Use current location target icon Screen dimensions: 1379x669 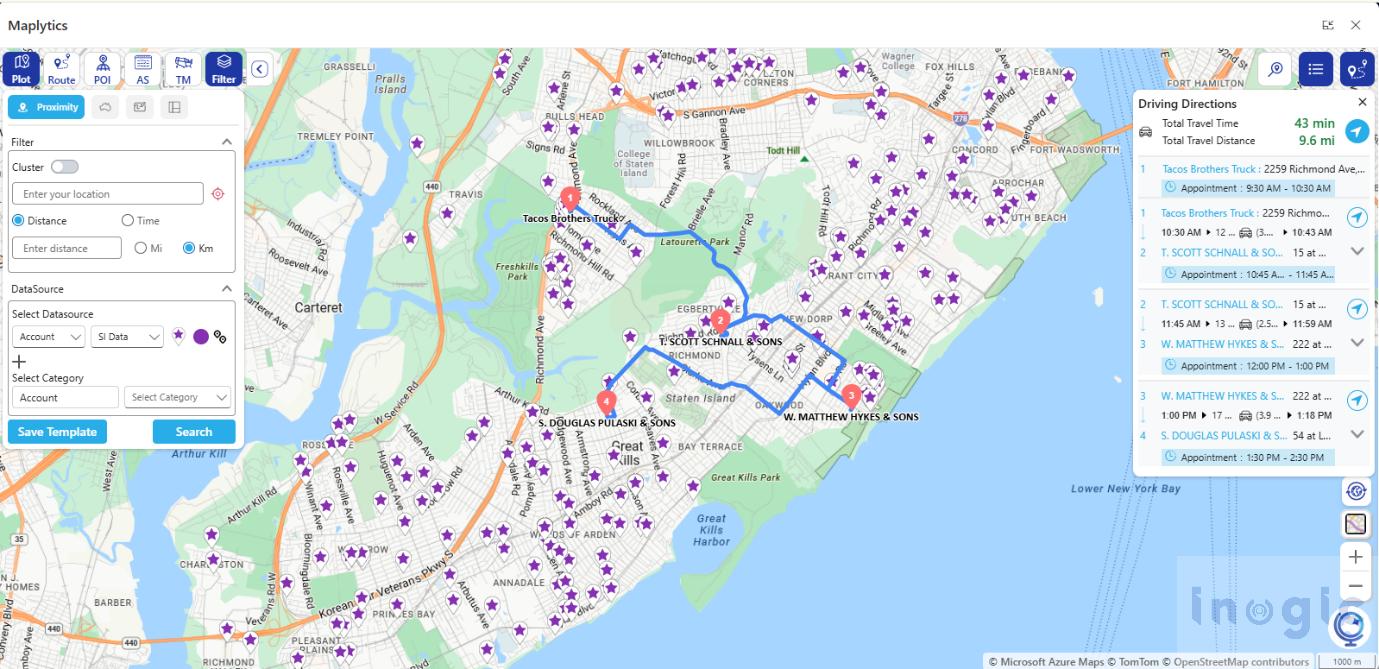pos(218,194)
